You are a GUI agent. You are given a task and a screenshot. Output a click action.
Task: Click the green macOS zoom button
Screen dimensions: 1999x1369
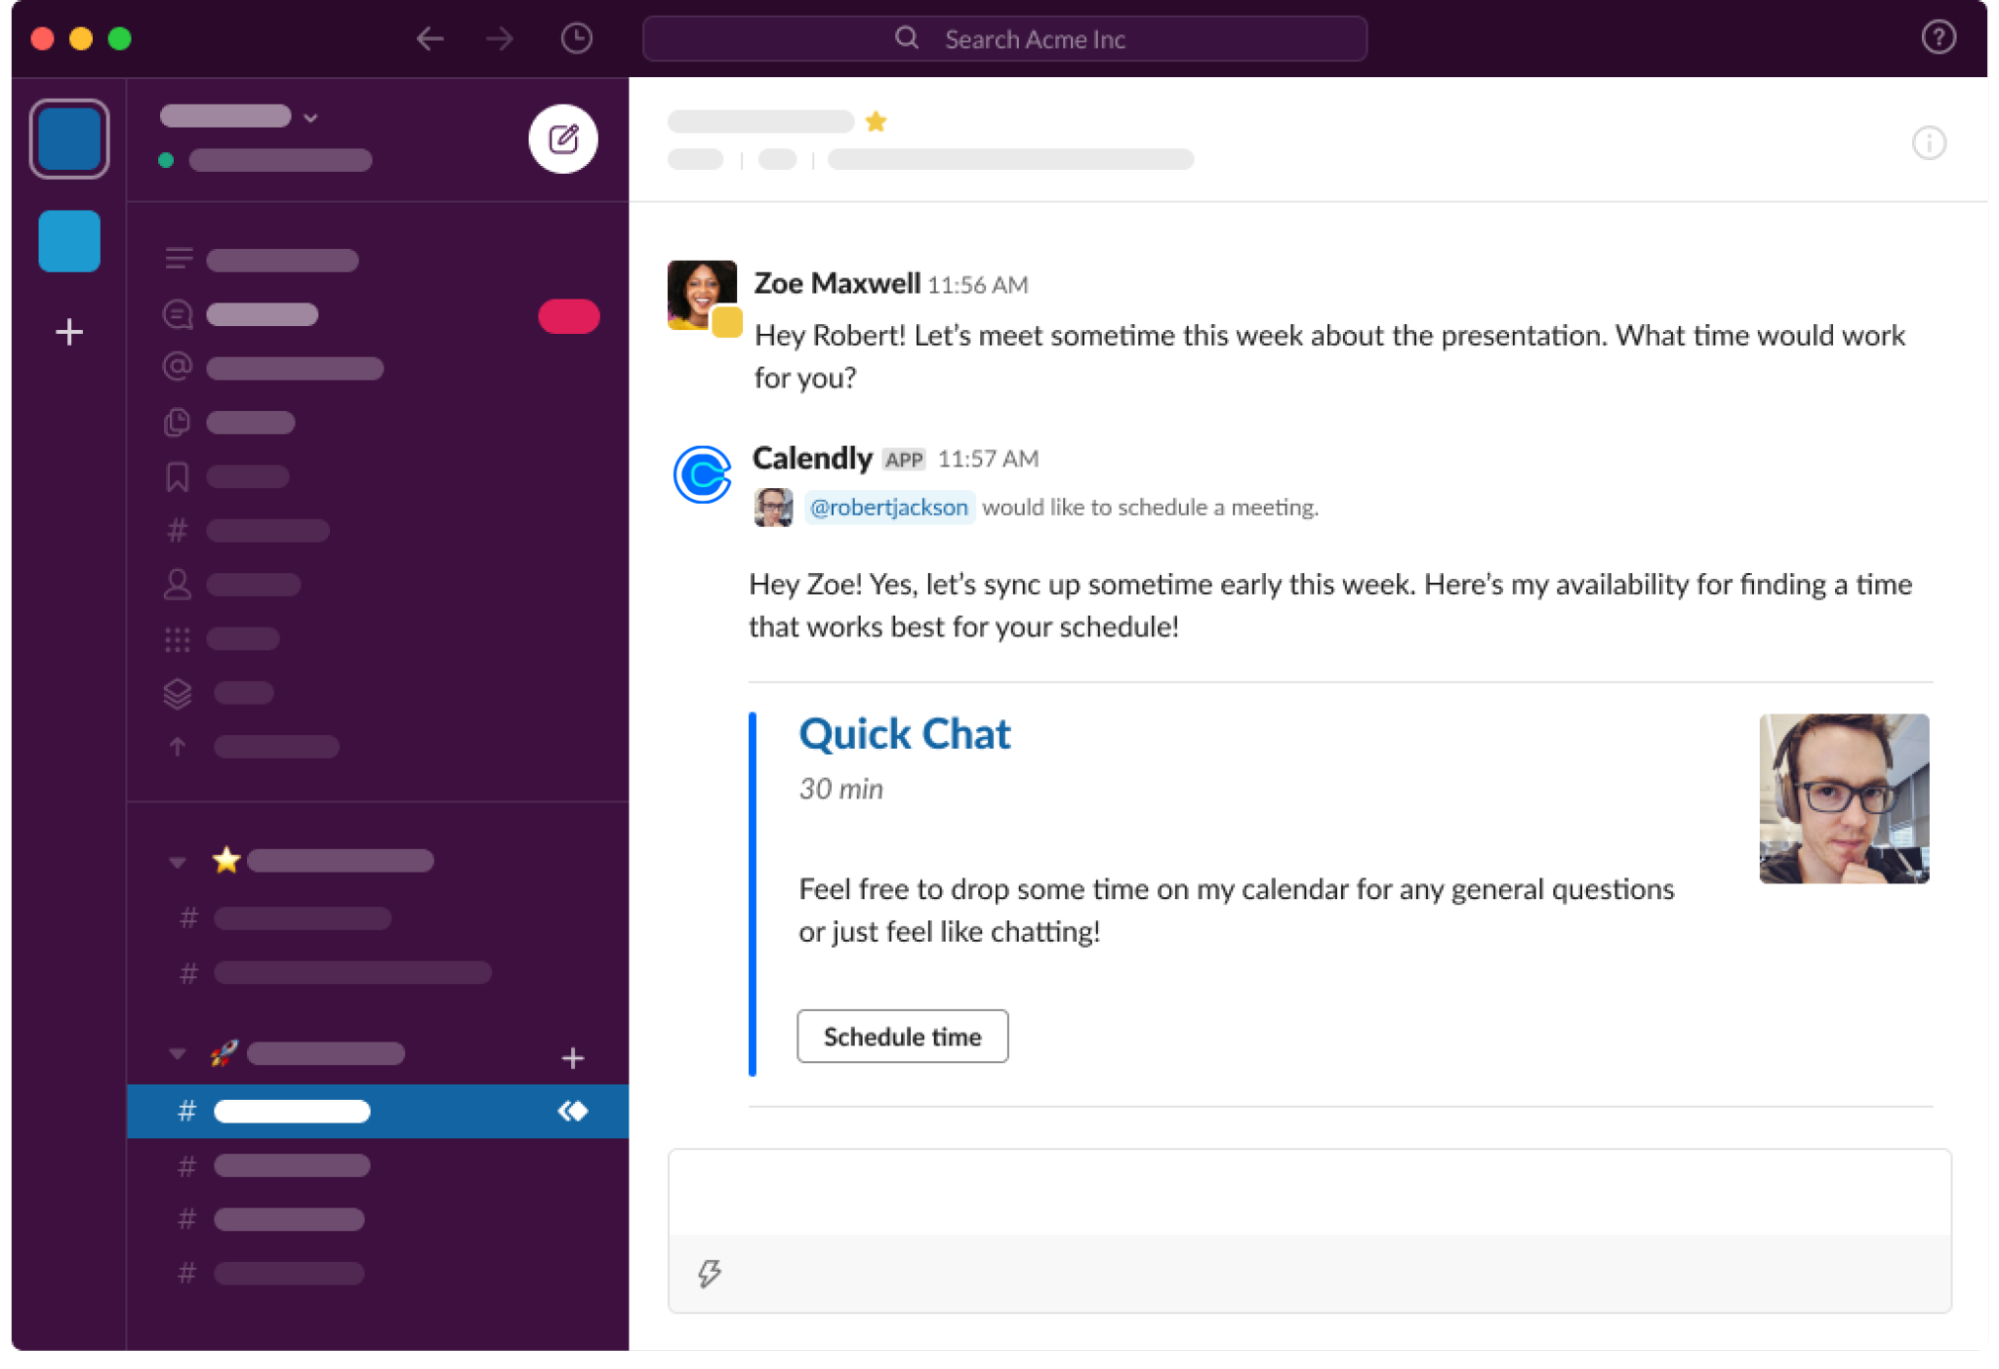120,39
